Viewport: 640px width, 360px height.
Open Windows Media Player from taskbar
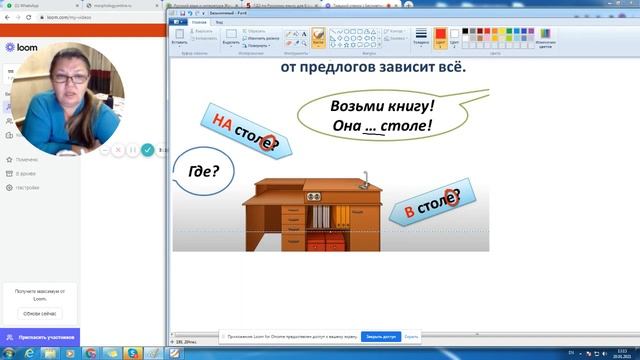[70, 353]
